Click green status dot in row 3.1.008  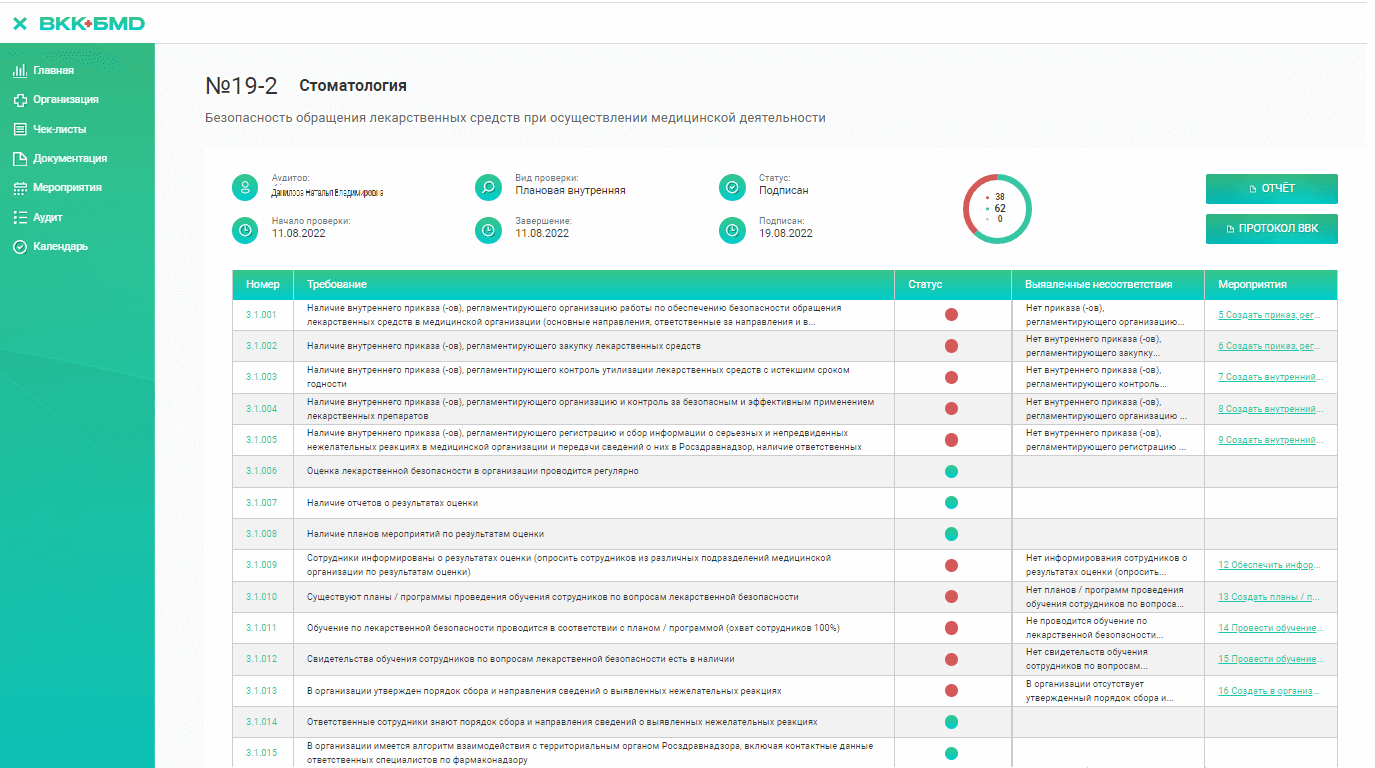pos(951,534)
